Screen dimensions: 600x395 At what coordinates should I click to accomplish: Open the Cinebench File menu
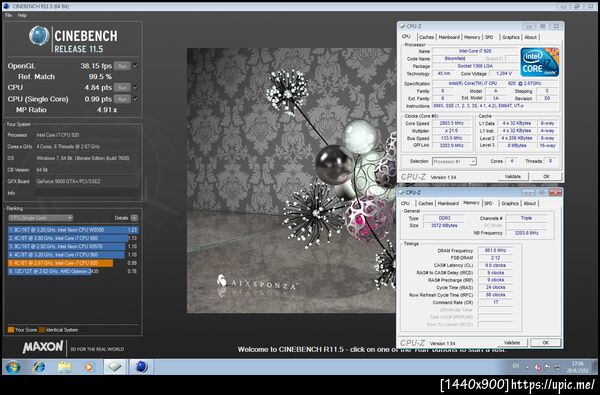(8, 15)
